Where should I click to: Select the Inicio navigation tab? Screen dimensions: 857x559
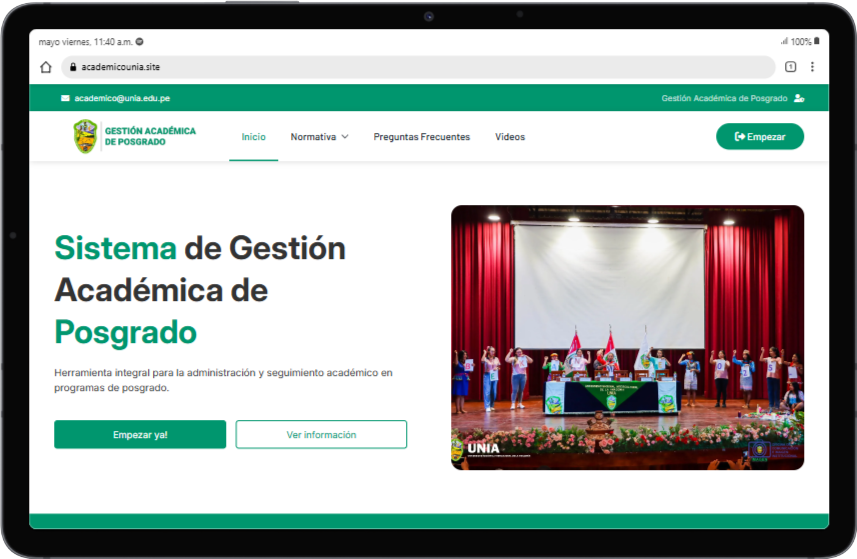253,137
